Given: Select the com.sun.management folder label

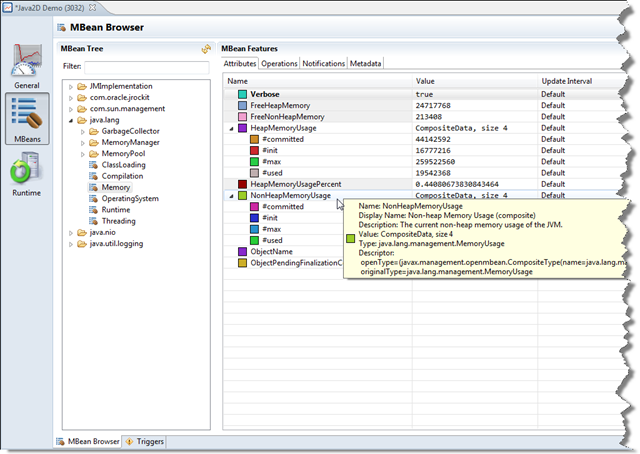Looking at the screenshot, I should (x=127, y=109).
